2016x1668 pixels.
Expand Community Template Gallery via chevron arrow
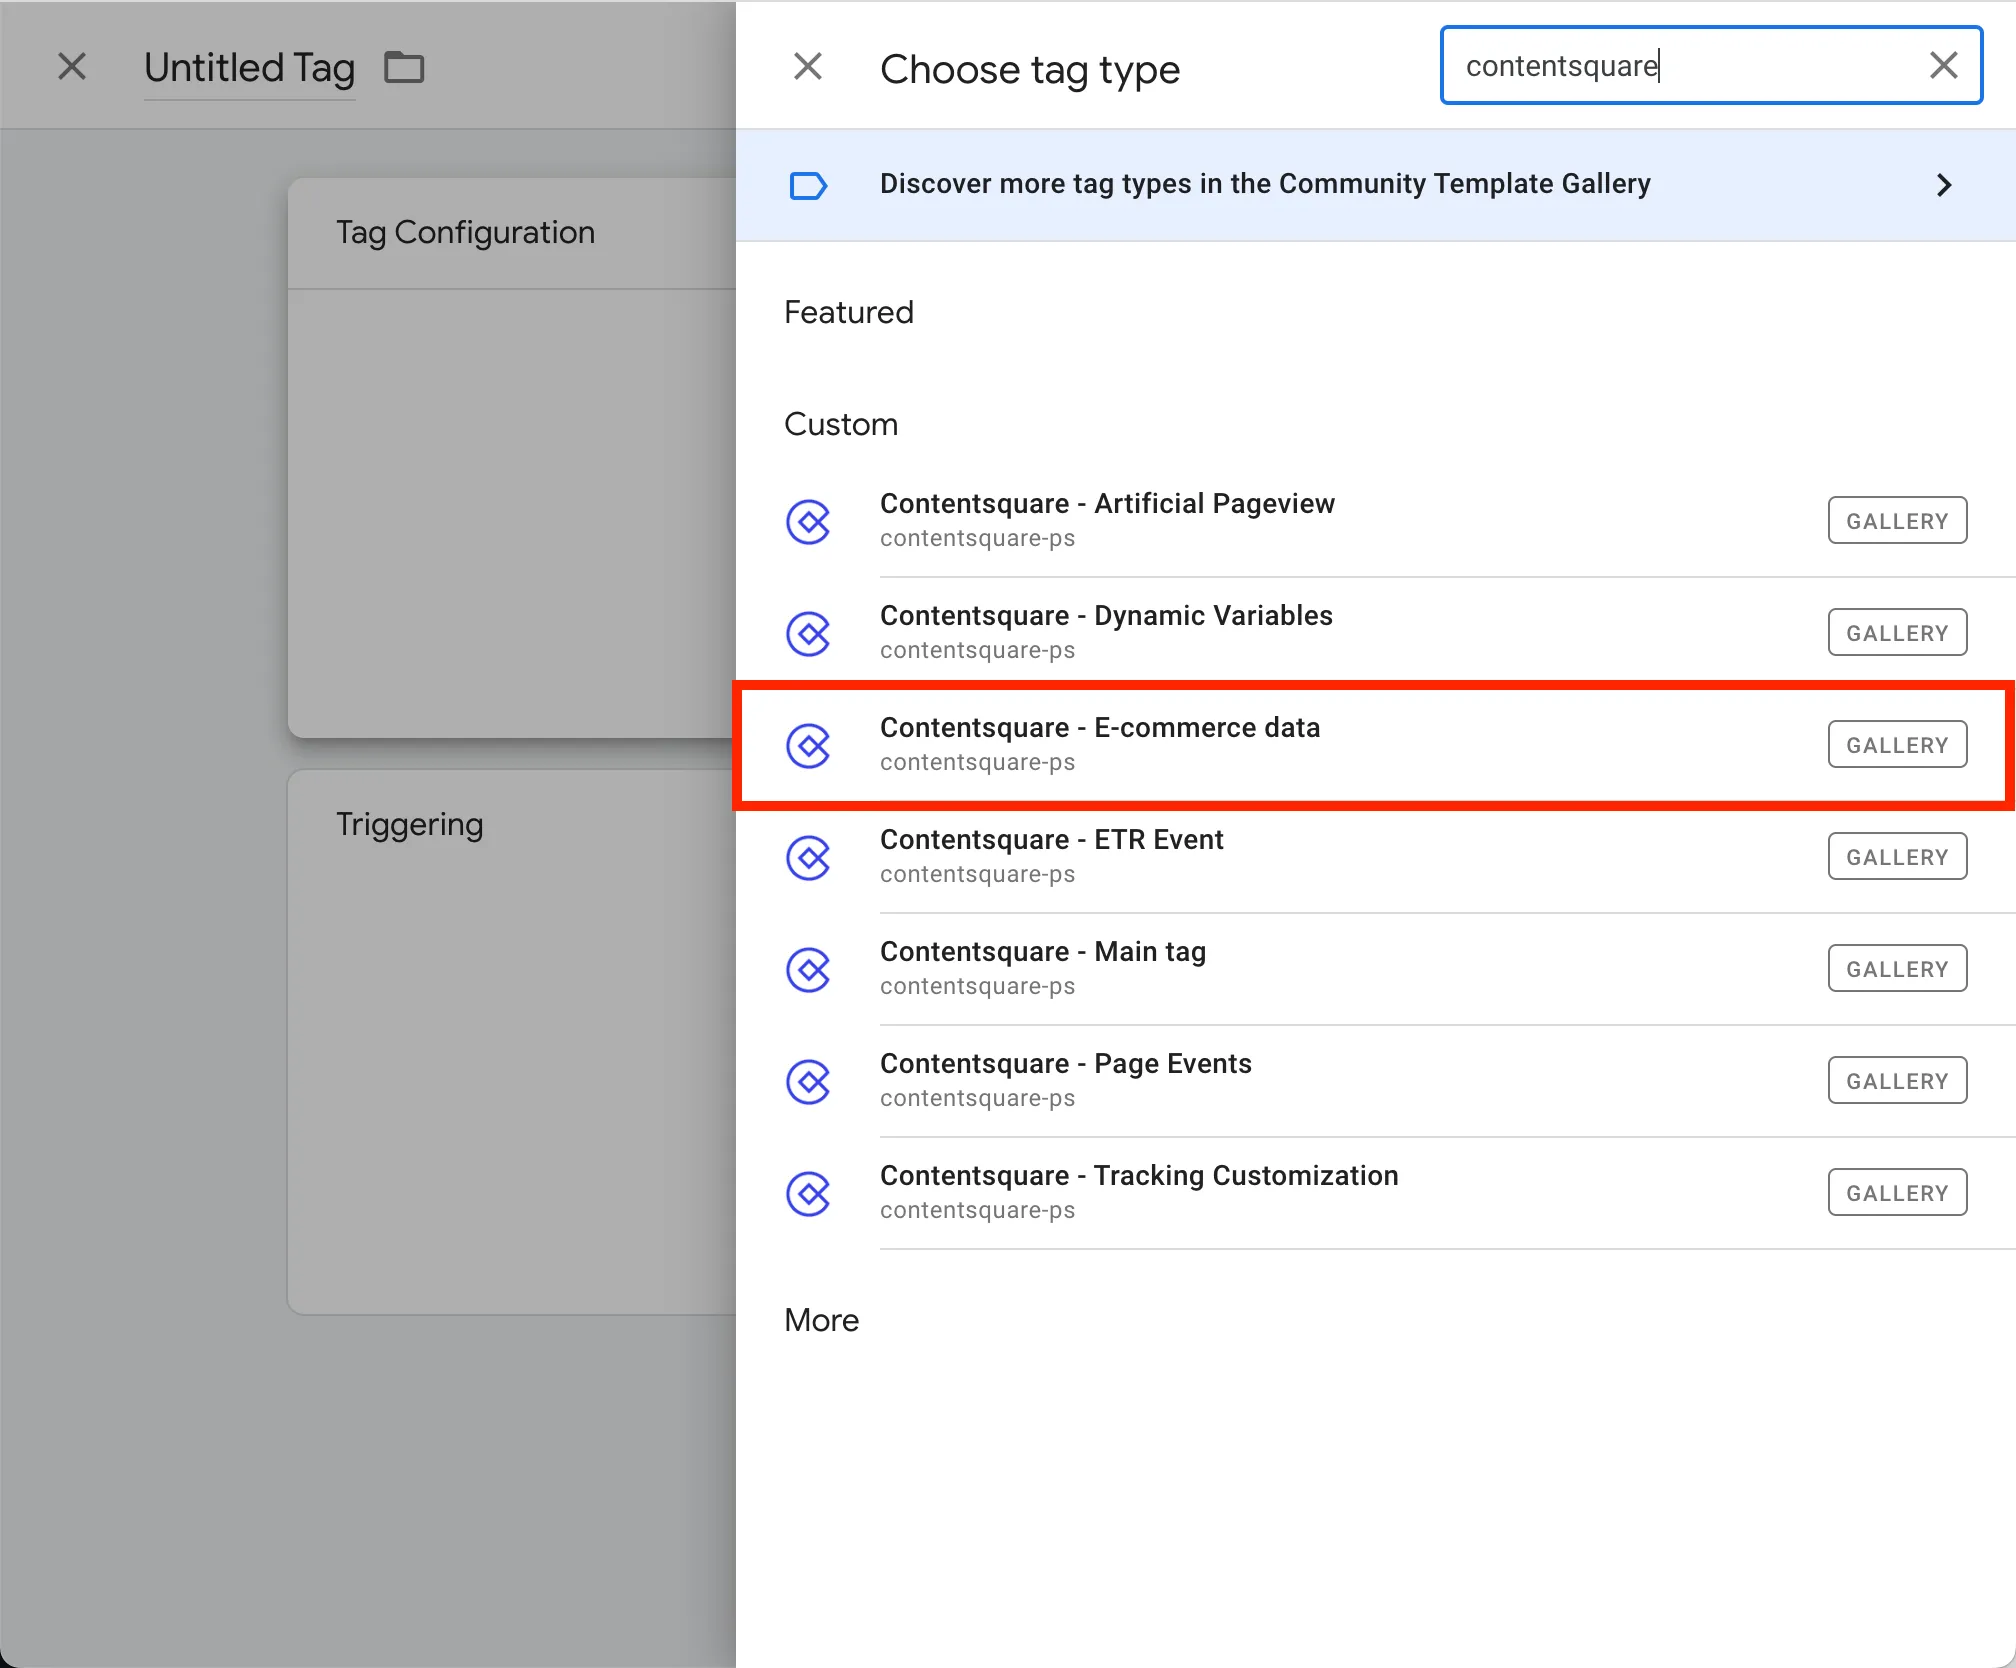click(1943, 185)
